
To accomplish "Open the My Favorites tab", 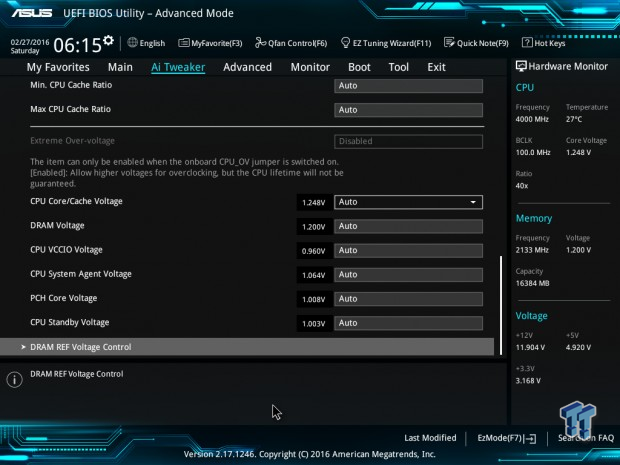I will [x=58, y=67].
